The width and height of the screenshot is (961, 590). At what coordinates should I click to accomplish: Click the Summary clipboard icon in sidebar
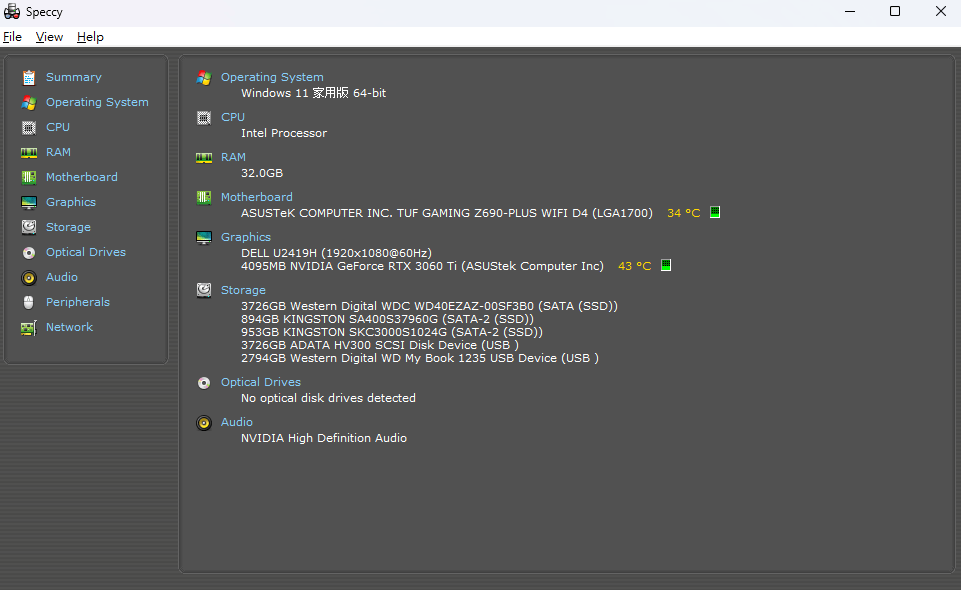pos(29,77)
